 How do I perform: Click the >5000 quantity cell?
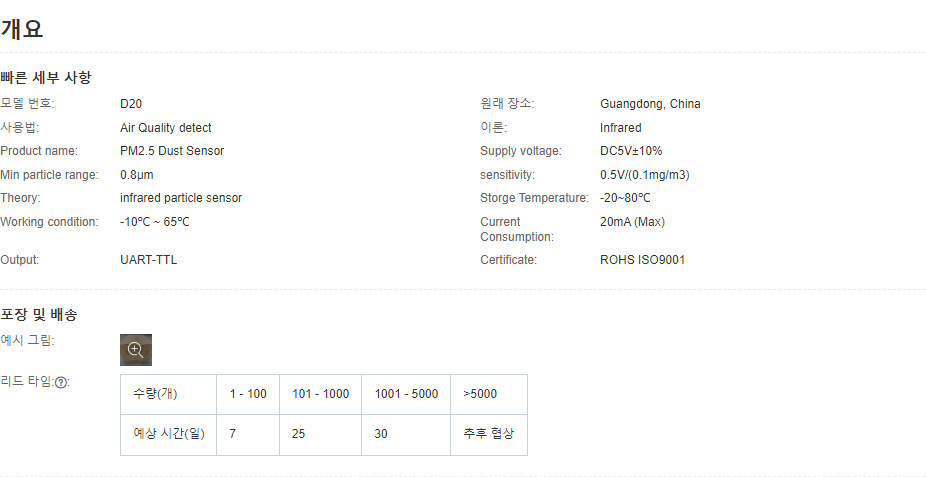click(x=480, y=394)
